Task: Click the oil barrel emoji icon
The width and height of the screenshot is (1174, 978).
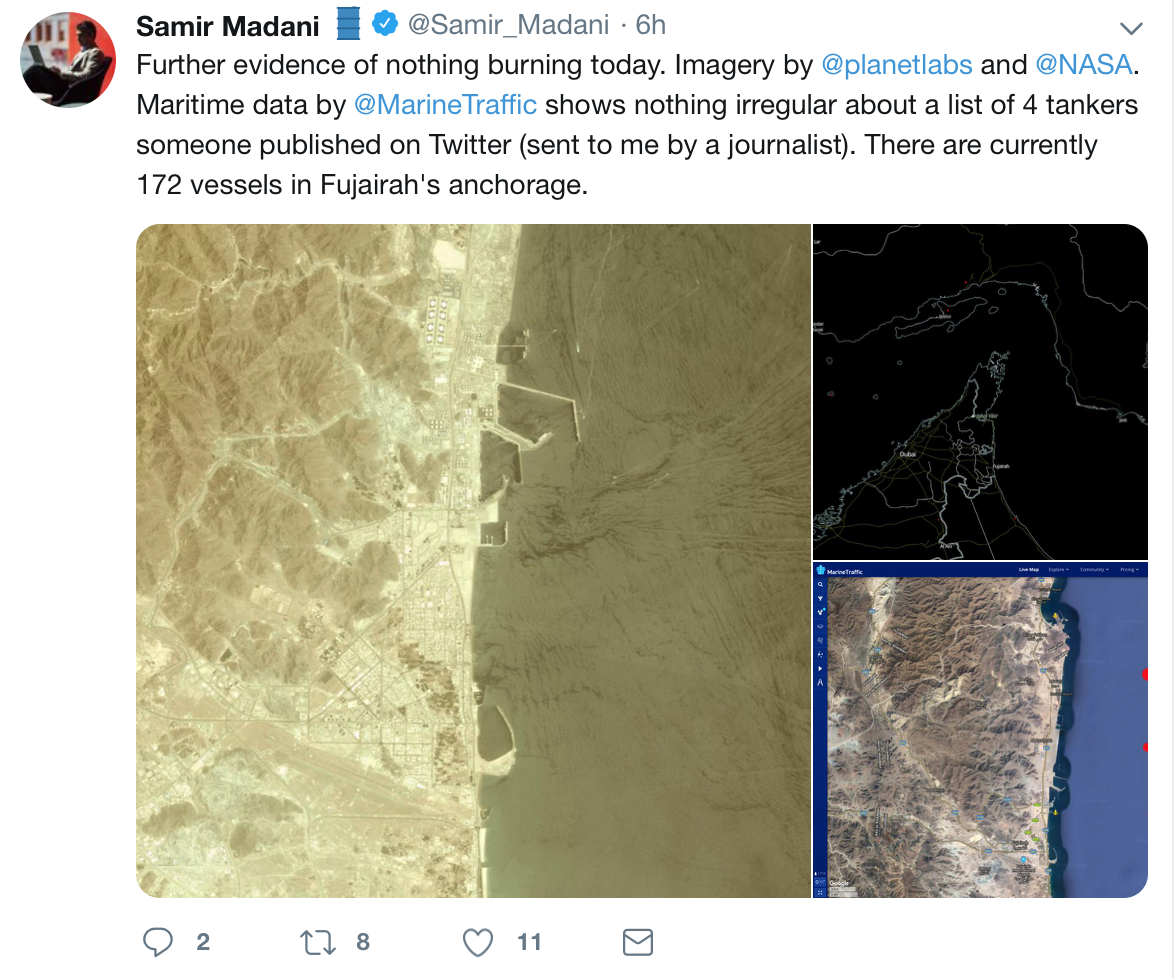Action: (348, 23)
